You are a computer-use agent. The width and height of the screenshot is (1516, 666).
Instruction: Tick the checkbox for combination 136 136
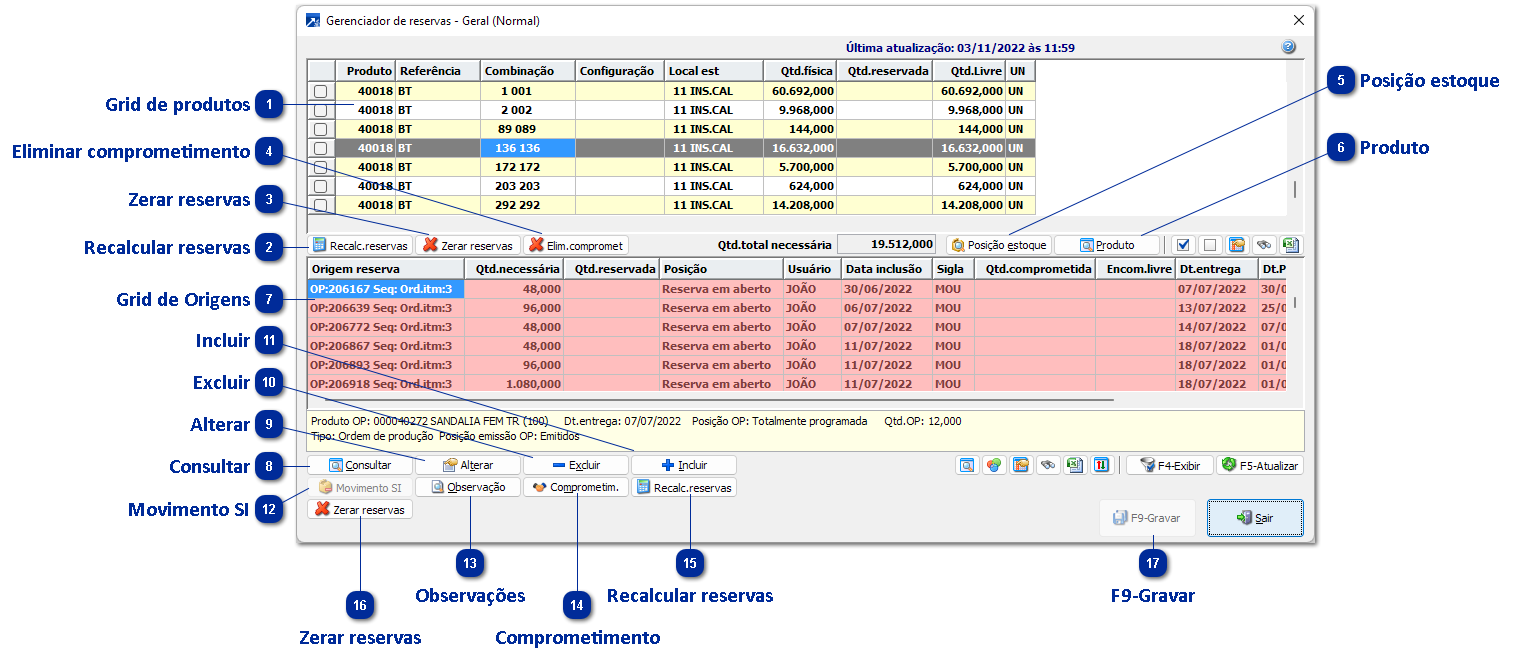(321, 148)
